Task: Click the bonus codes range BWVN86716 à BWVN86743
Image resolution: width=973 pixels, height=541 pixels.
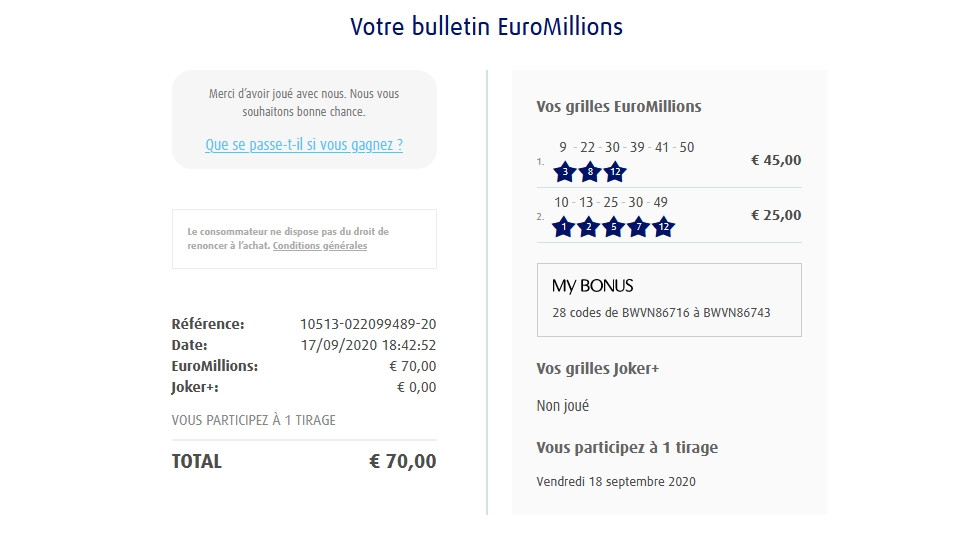Action: point(661,312)
